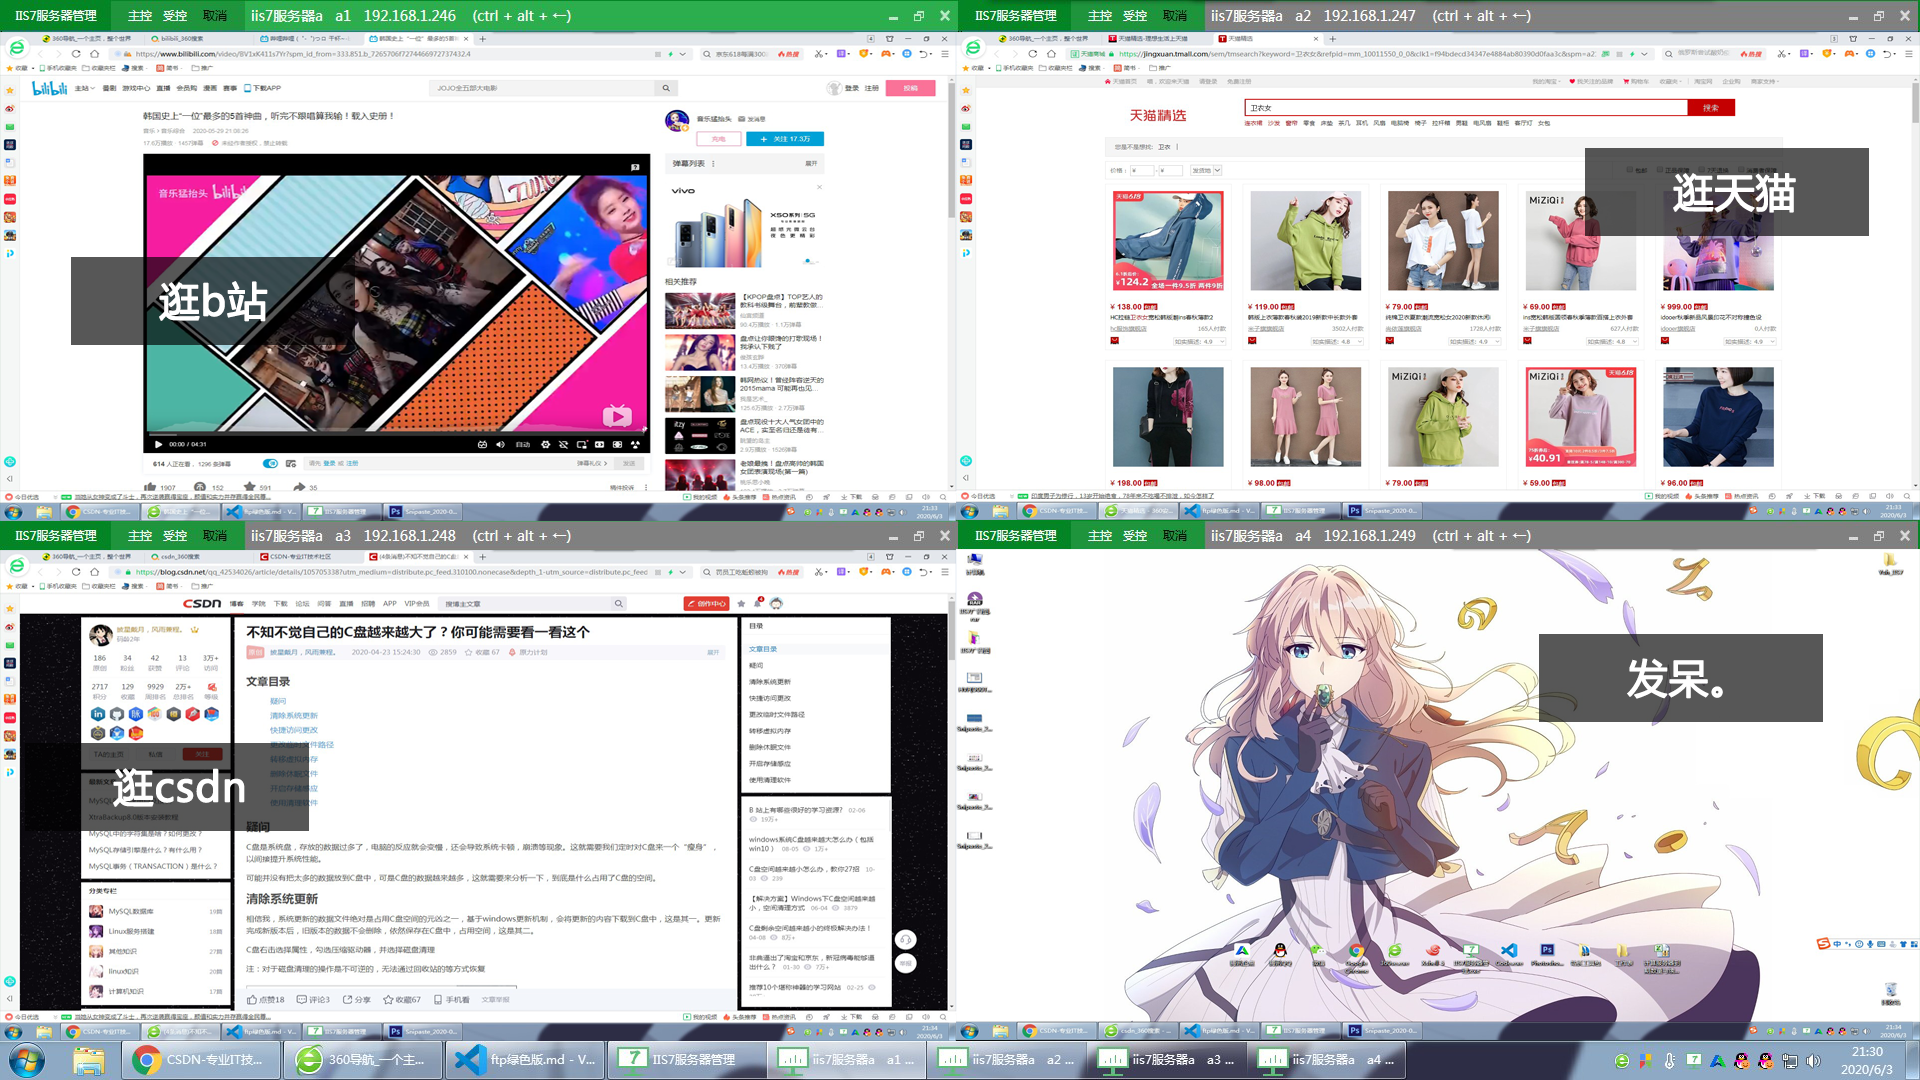
Task: Click the thumbs-up like icon on bilibili
Action: (150, 487)
